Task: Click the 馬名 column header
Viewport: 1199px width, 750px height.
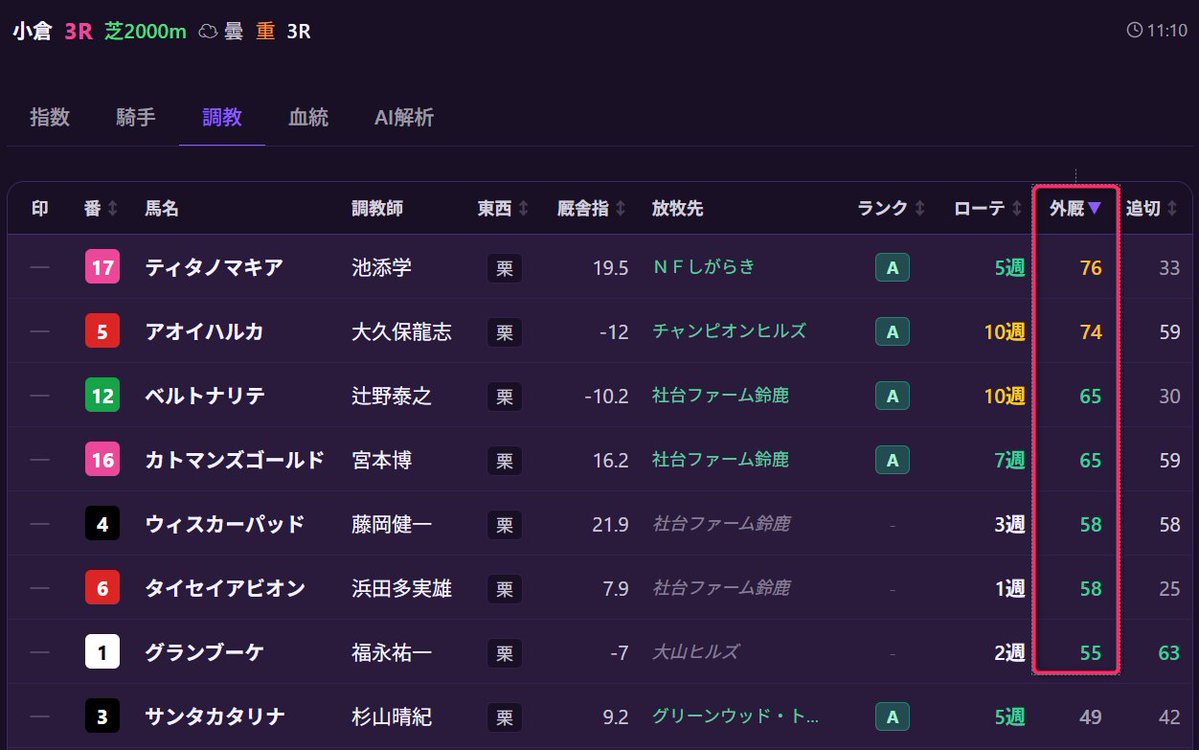Action: (x=161, y=208)
